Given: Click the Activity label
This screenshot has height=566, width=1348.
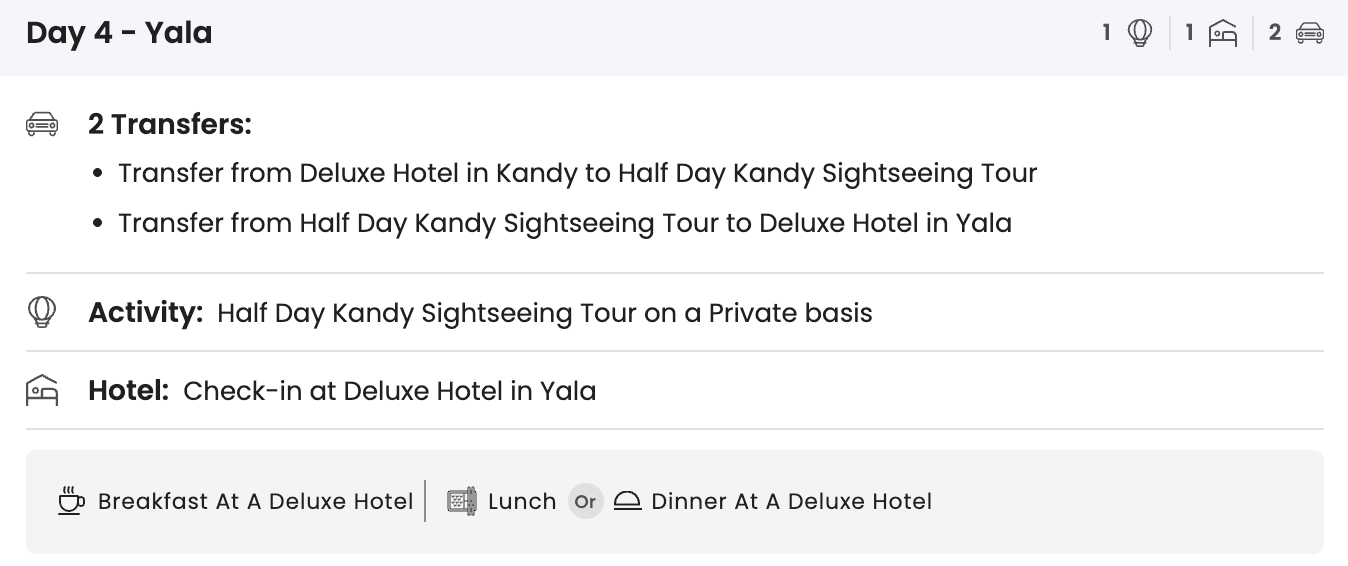Looking at the screenshot, I should (146, 312).
